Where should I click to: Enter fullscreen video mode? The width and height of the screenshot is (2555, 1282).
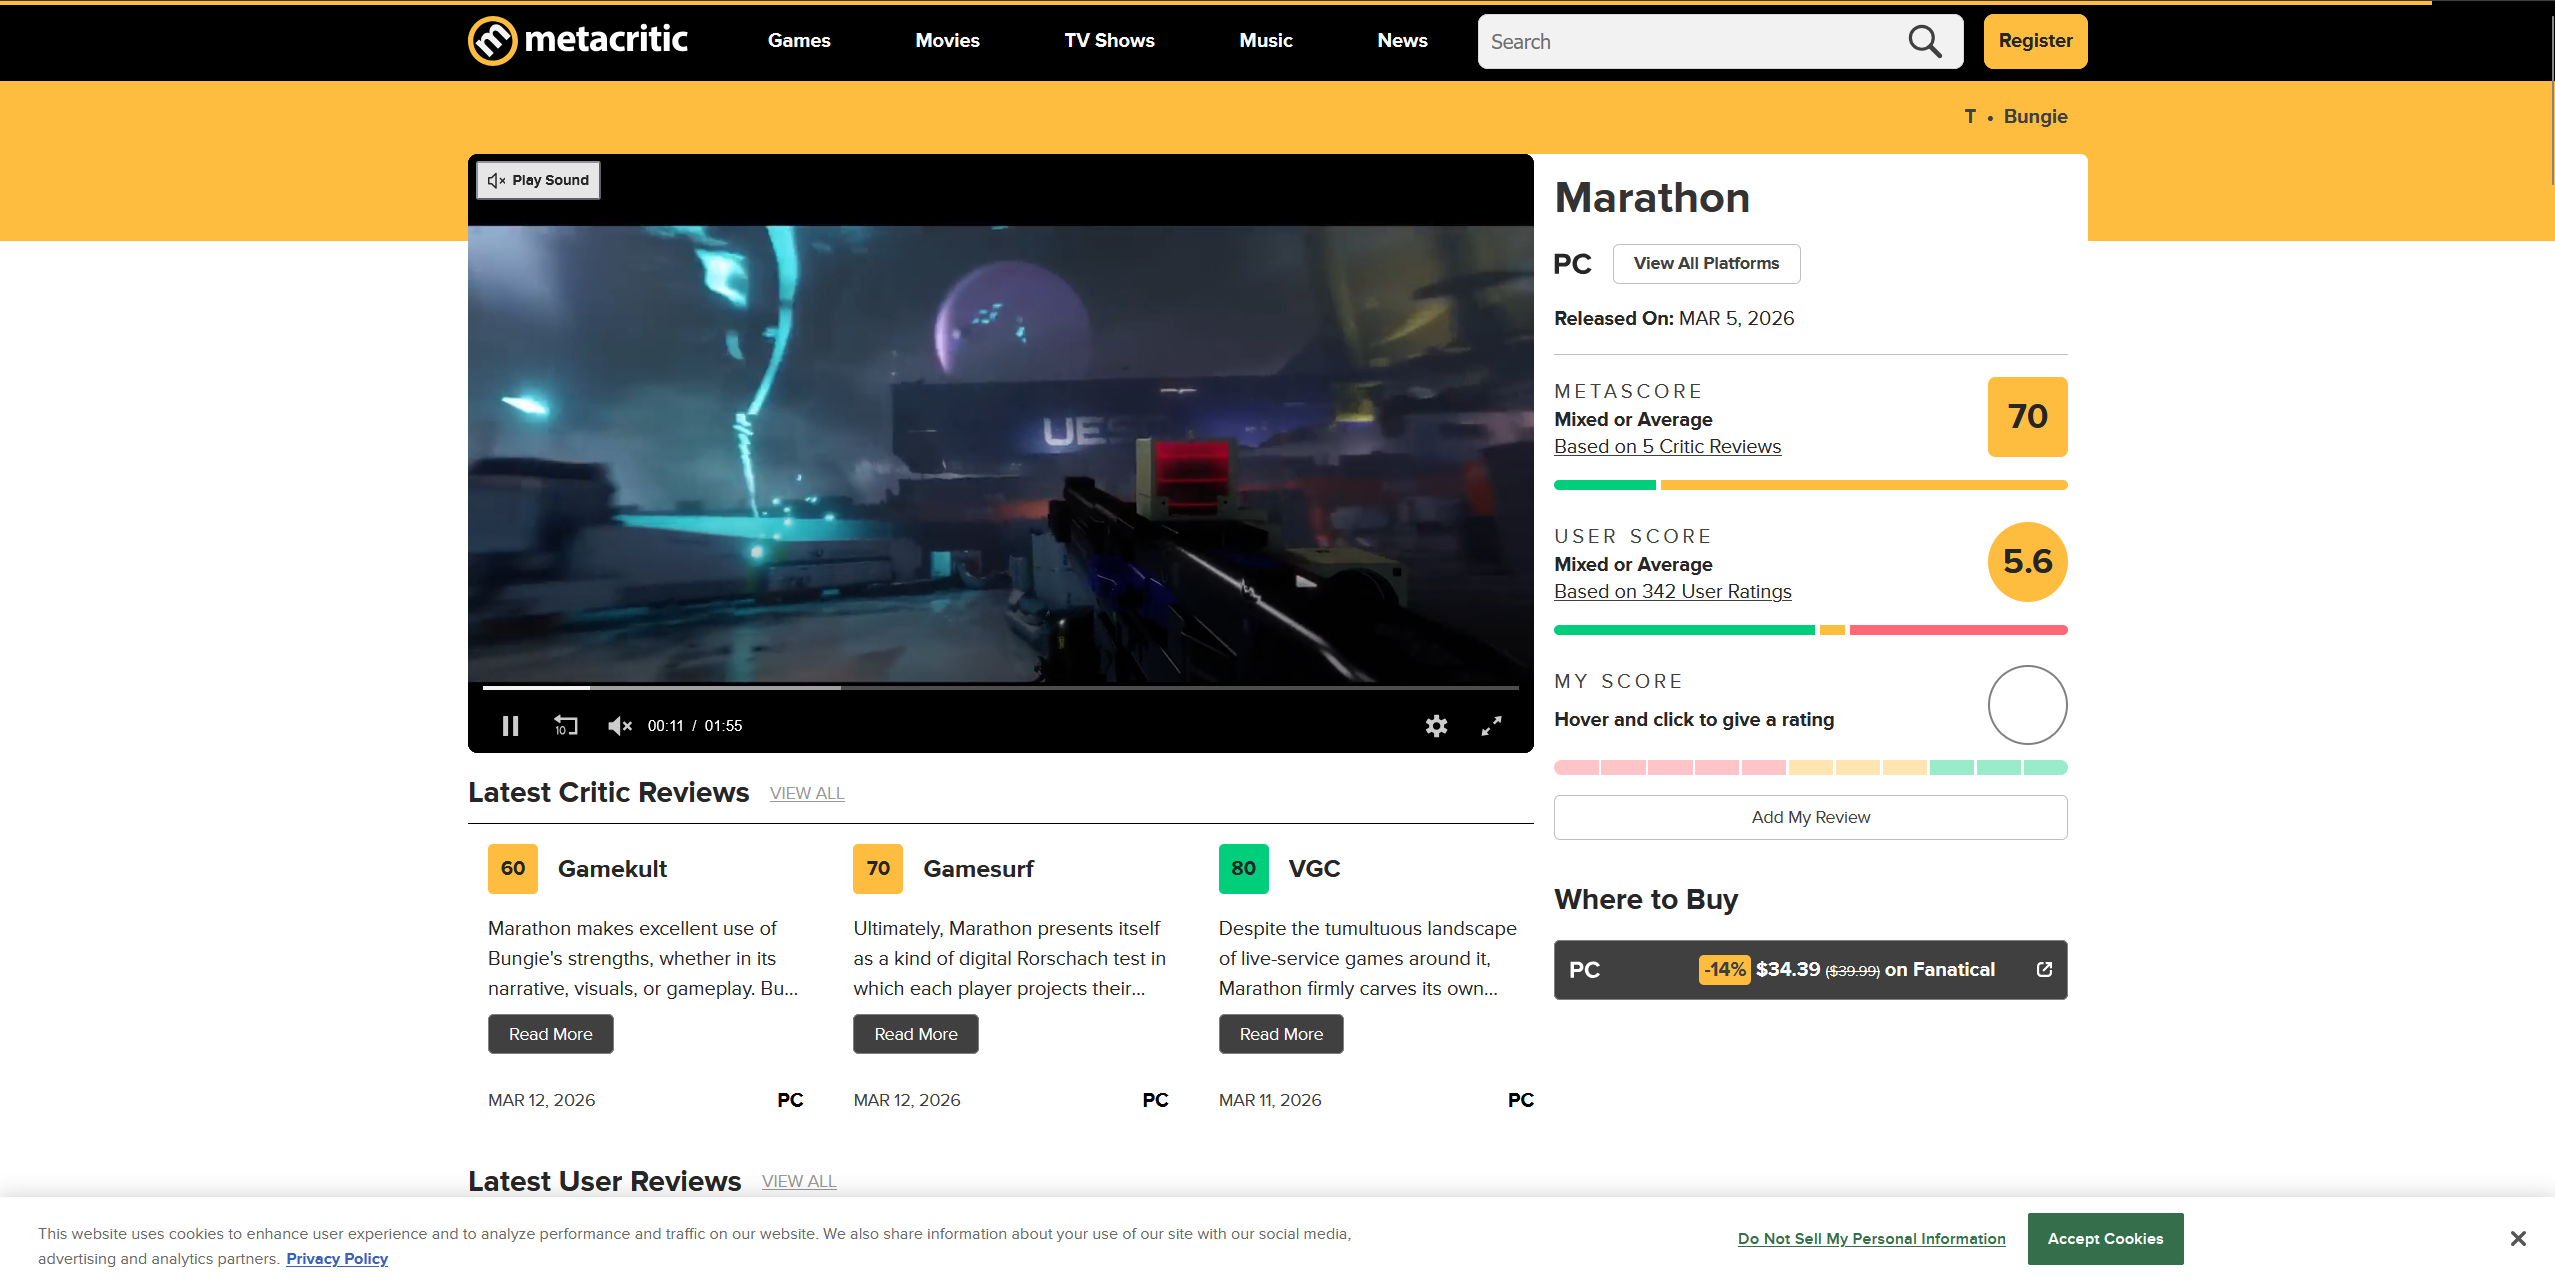1491,726
